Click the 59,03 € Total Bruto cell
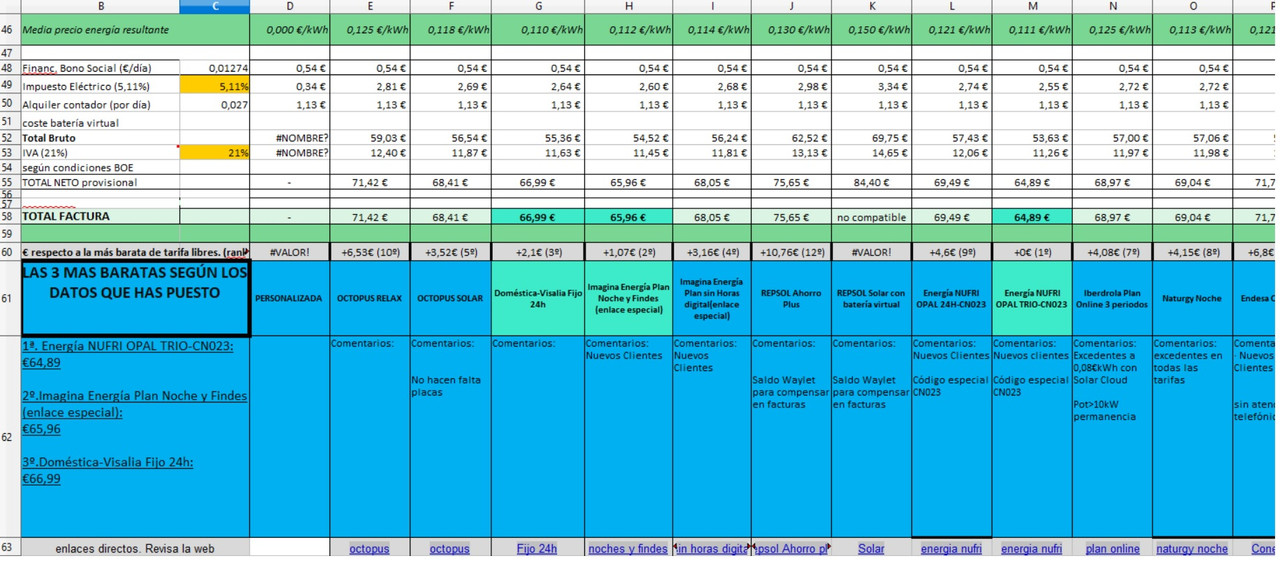 pos(369,138)
